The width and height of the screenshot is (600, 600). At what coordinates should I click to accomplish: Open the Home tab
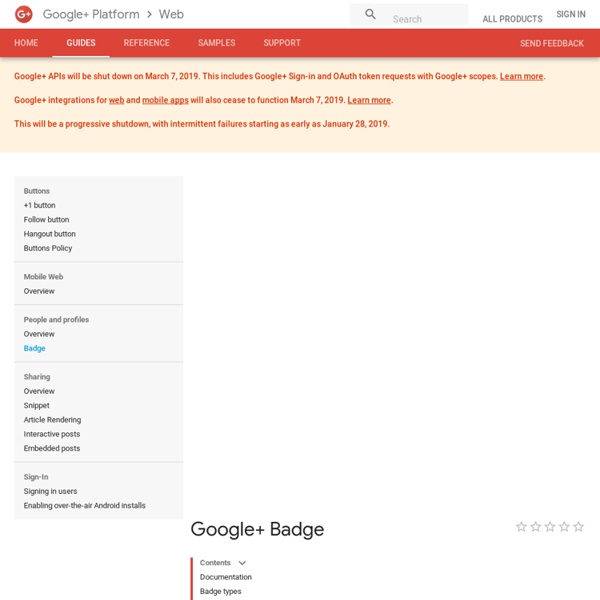pos(26,43)
